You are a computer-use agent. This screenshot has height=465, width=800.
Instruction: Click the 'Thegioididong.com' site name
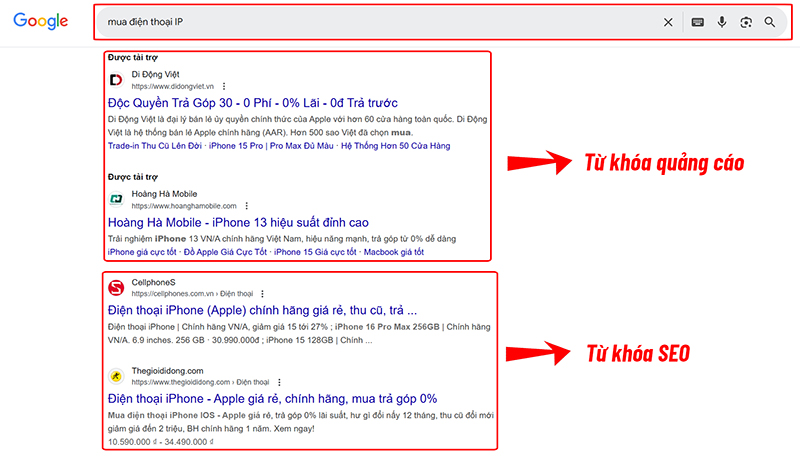[167, 371]
